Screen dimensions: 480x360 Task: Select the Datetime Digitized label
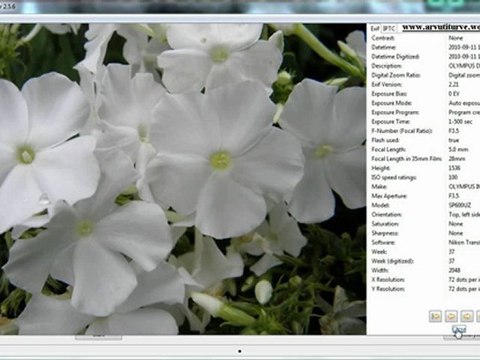pyautogui.click(x=395, y=57)
